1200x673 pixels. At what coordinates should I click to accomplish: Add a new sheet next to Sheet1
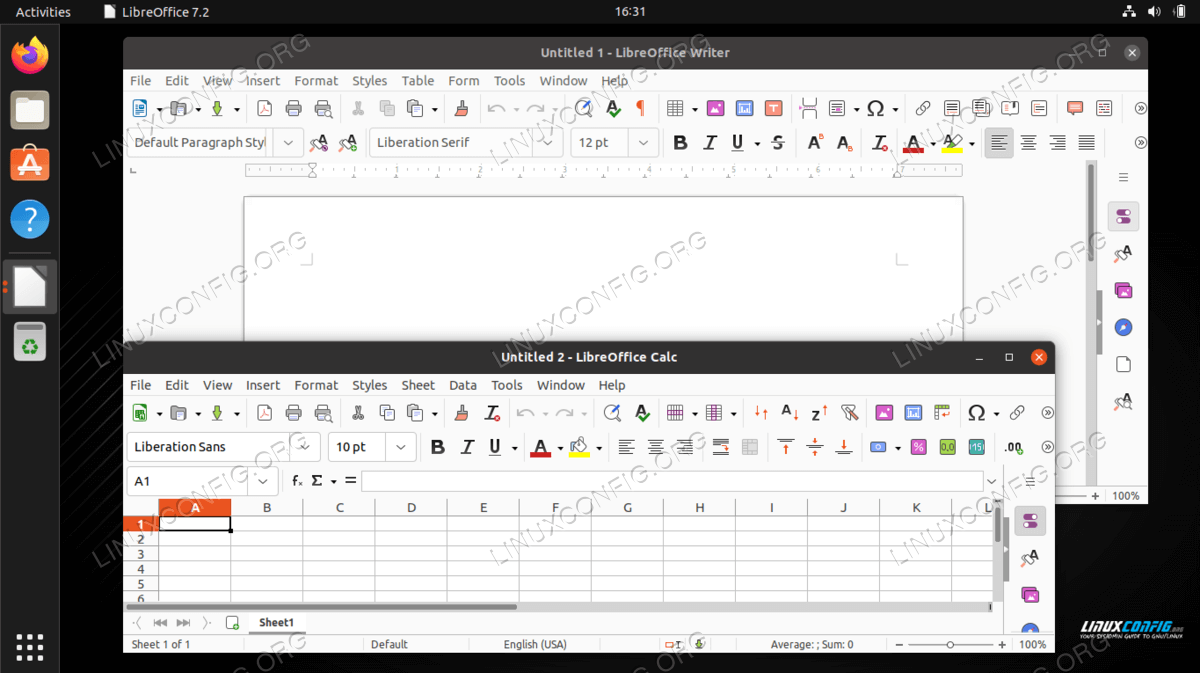tap(232, 623)
